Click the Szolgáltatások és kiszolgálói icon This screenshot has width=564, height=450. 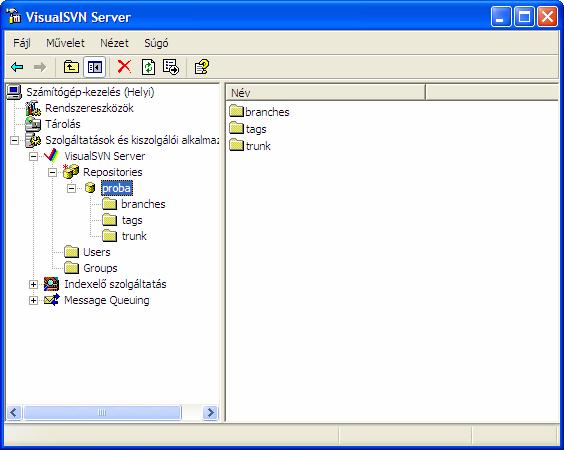click(33, 140)
